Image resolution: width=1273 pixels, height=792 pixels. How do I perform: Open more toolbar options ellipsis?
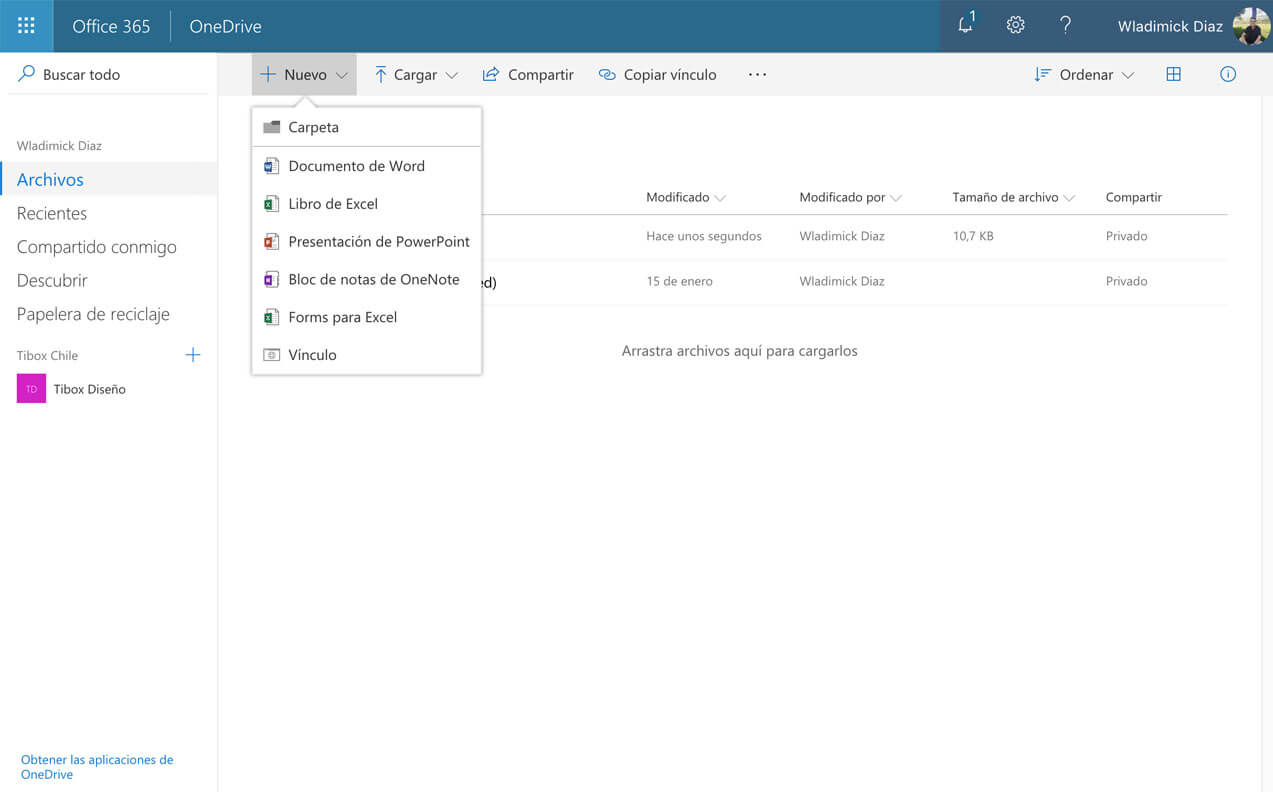[x=757, y=75]
